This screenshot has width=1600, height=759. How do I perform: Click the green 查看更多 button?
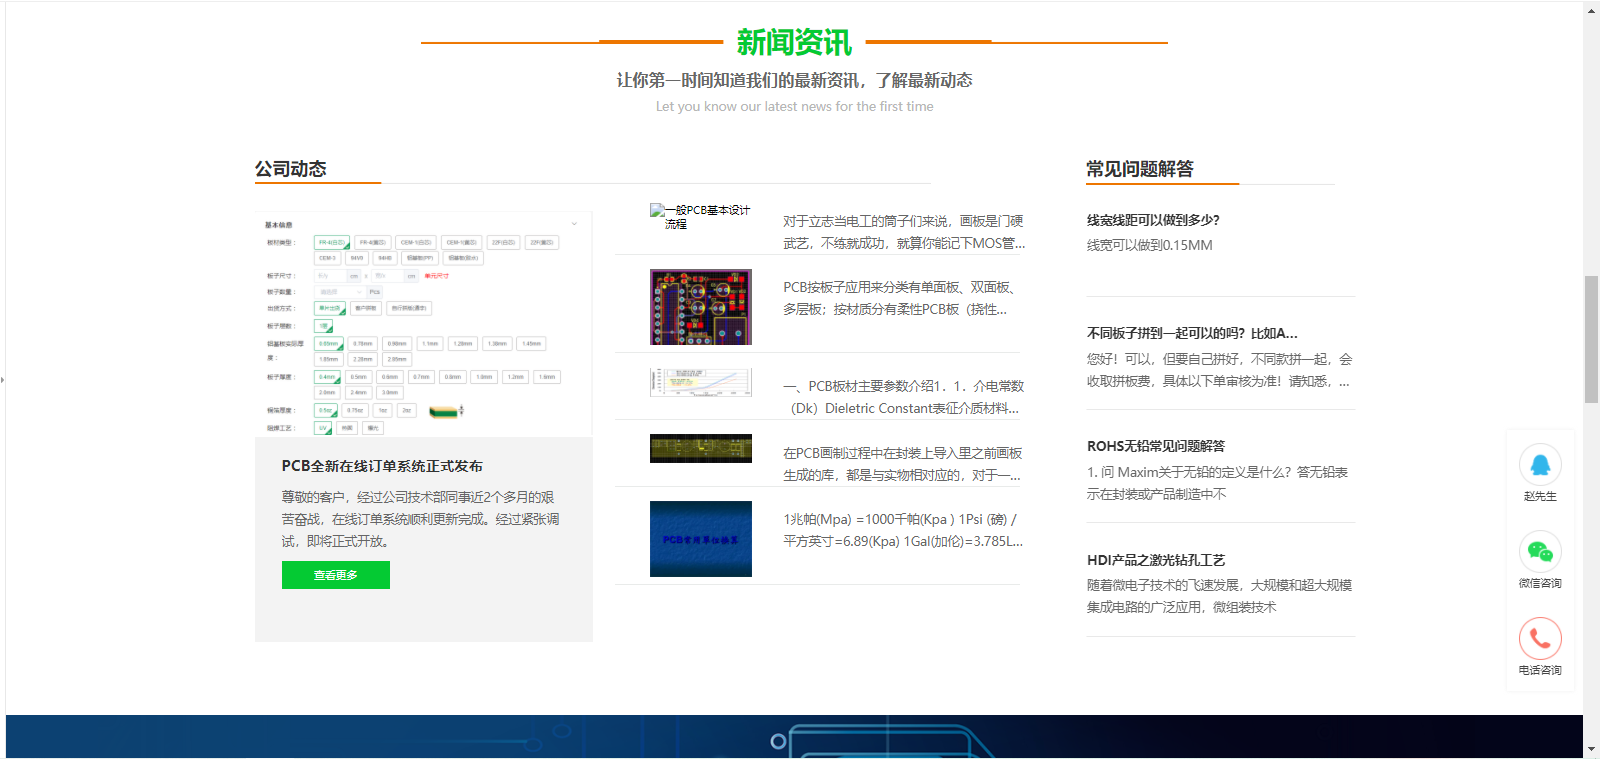point(336,575)
